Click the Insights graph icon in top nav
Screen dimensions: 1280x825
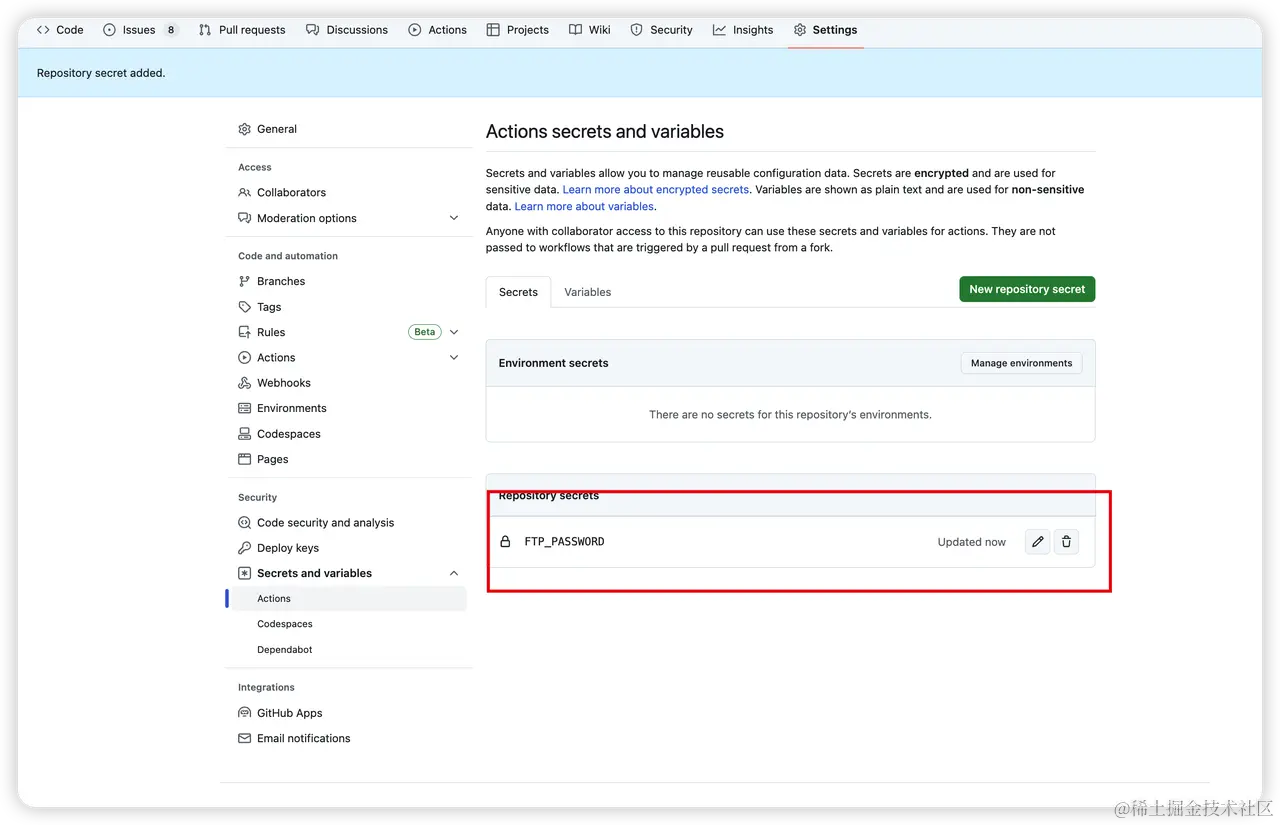click(x=719, y=30)
